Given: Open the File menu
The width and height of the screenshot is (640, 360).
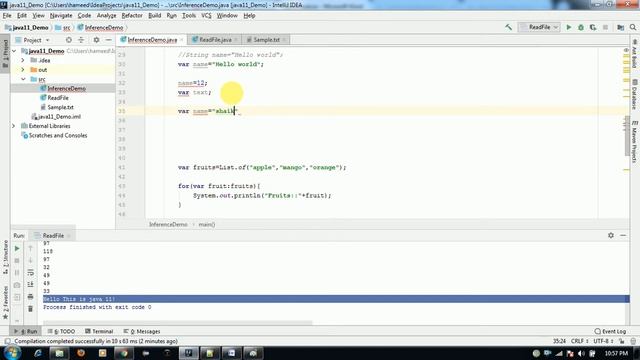Looking at the screenshot, I should tap(7, 16).
